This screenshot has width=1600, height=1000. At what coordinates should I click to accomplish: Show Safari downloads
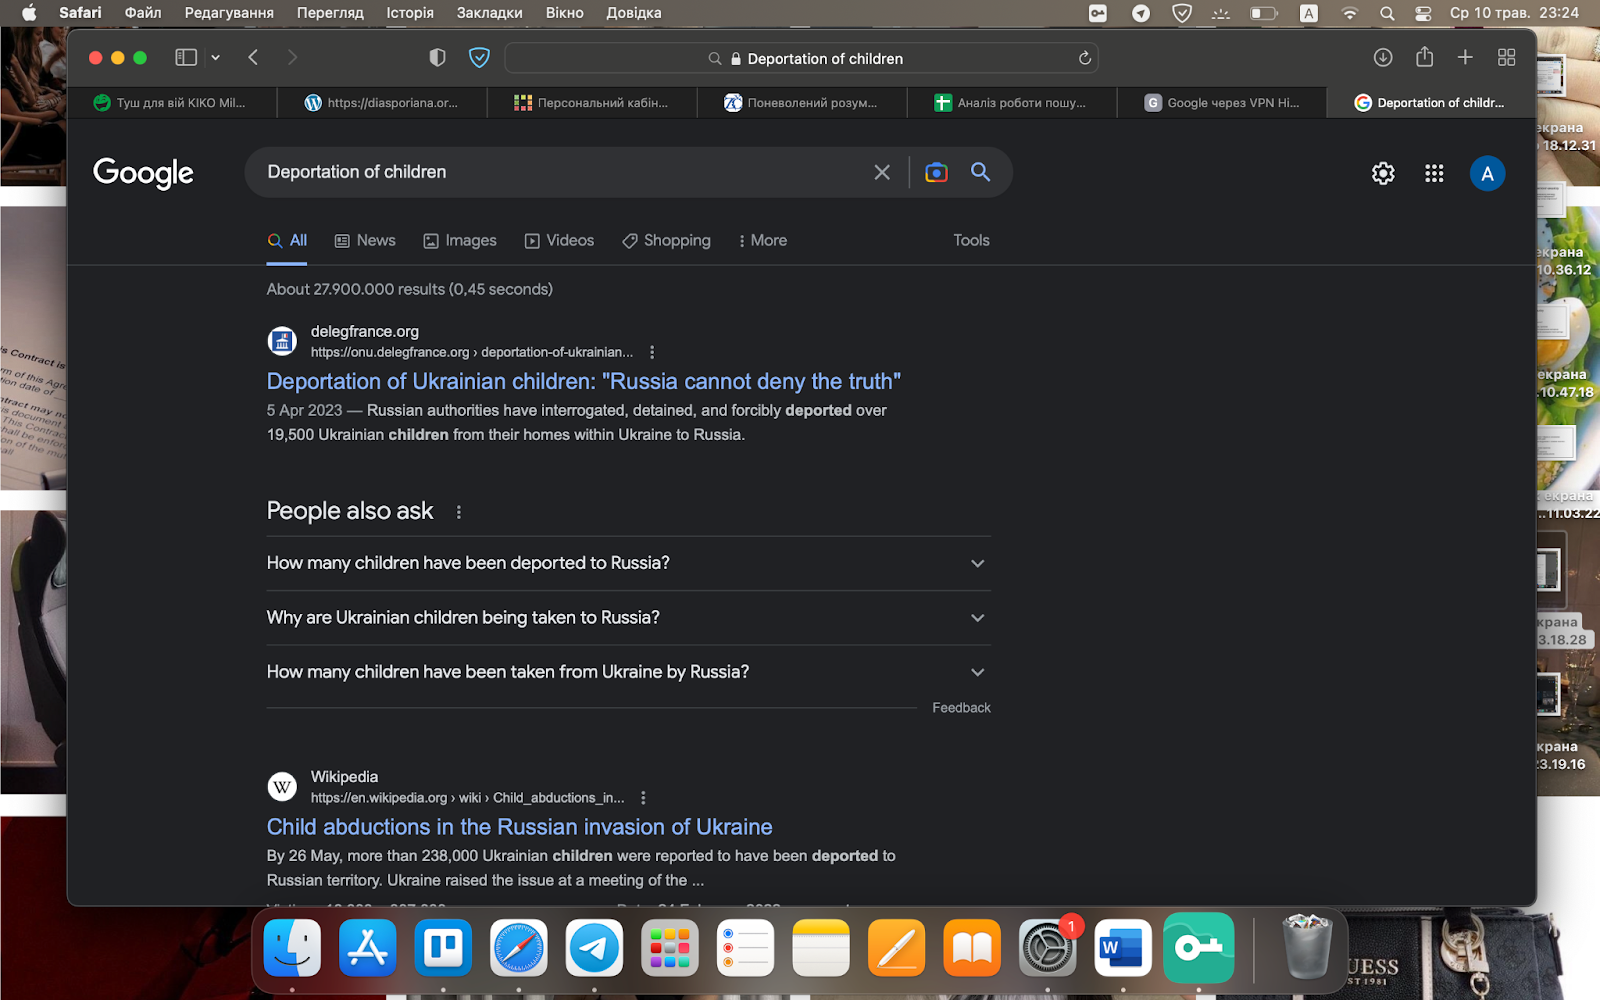point(1382,58)
